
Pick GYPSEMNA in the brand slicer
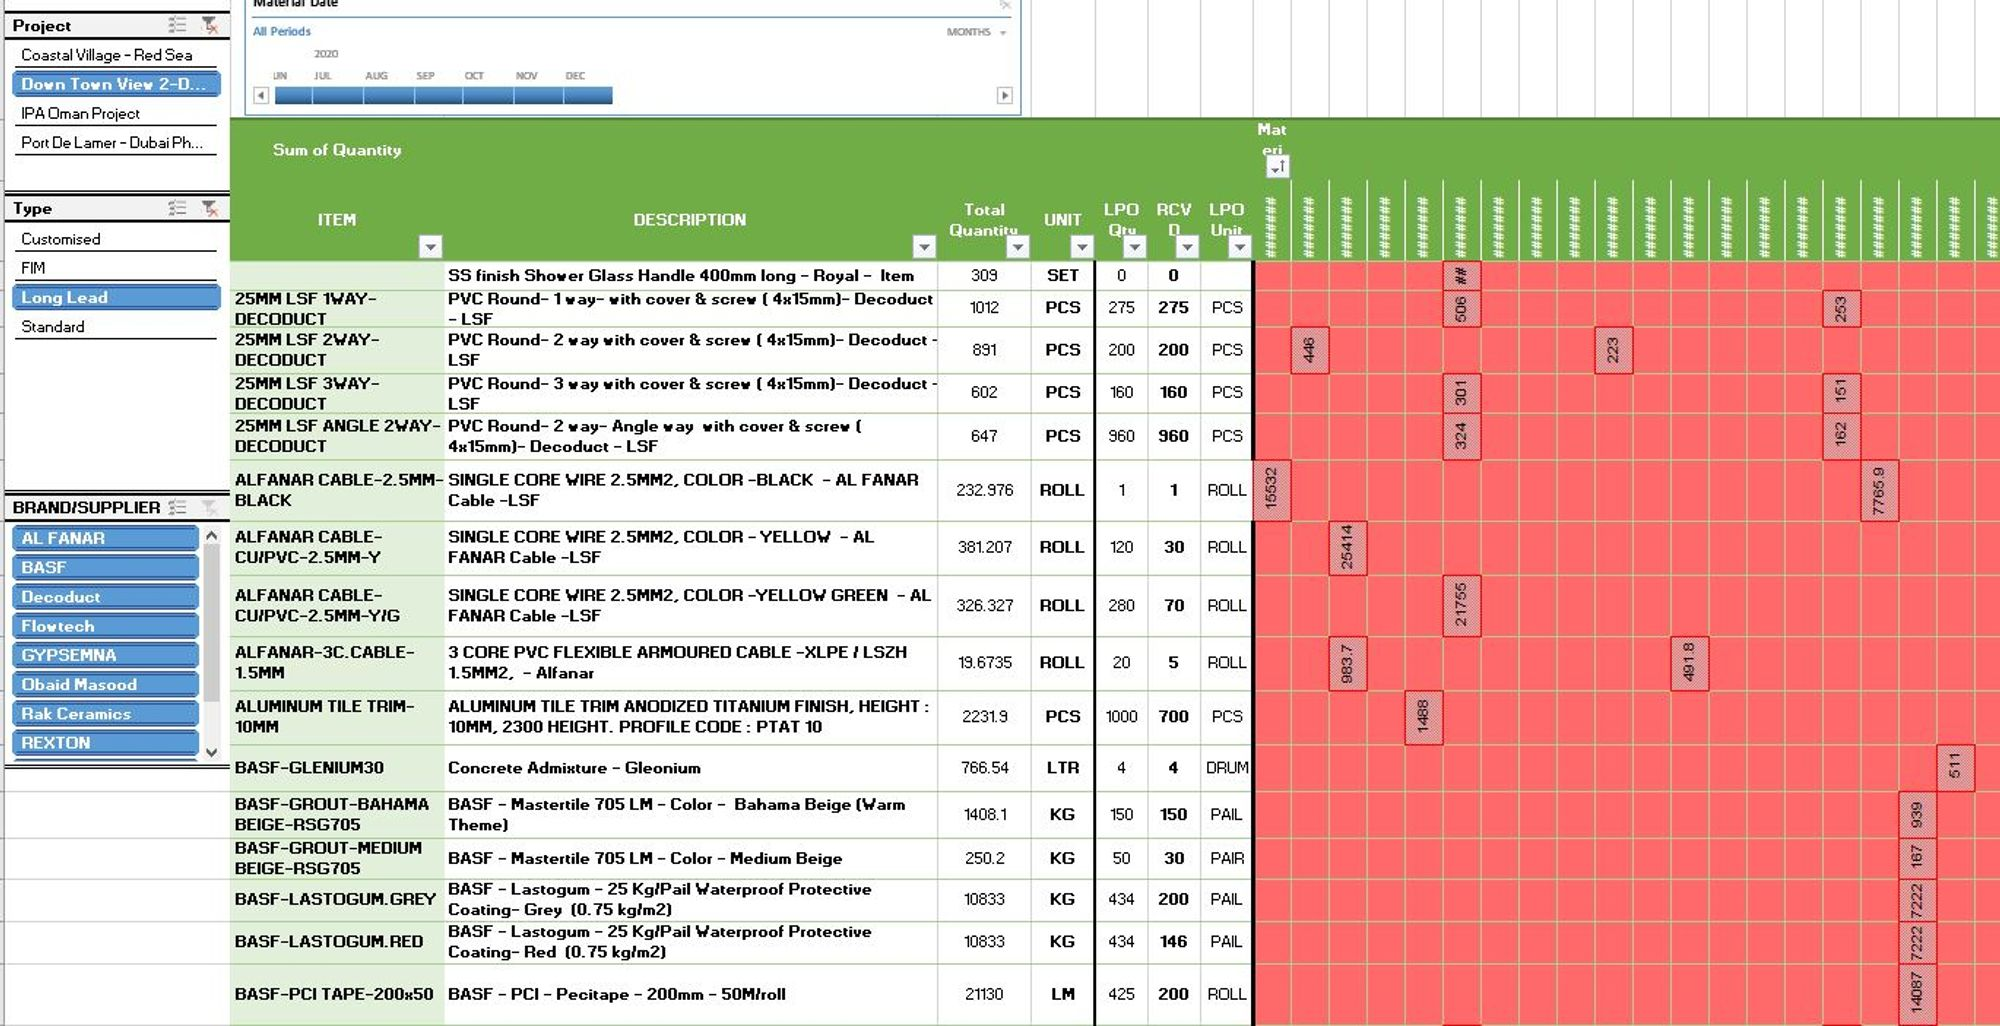pos(105,655)
